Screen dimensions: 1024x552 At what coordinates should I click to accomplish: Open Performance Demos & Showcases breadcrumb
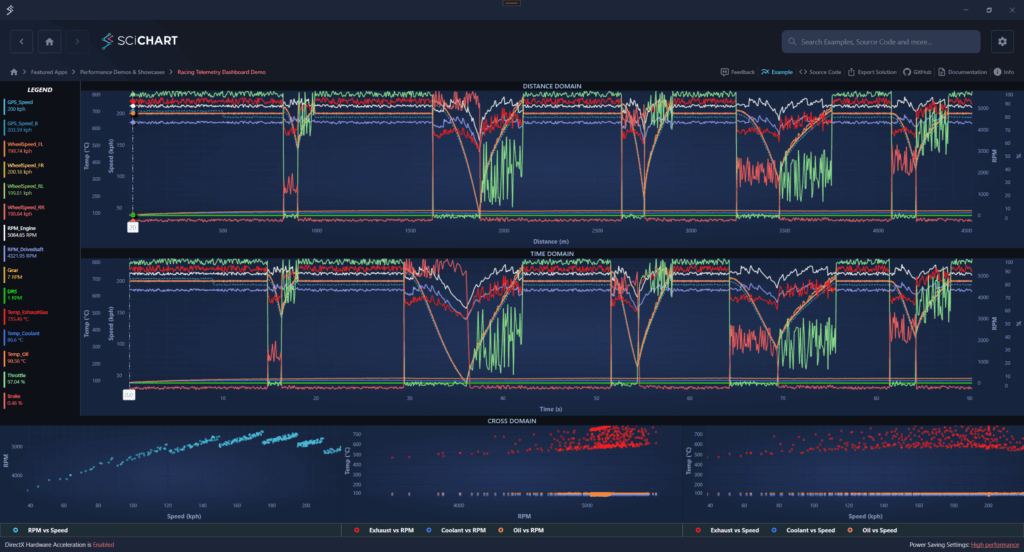pos(125,72)
